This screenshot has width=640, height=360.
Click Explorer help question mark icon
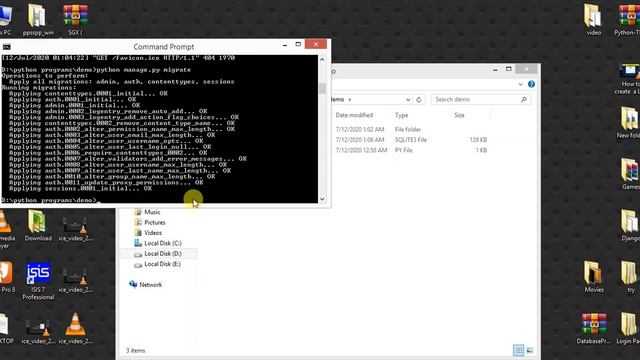531,84
